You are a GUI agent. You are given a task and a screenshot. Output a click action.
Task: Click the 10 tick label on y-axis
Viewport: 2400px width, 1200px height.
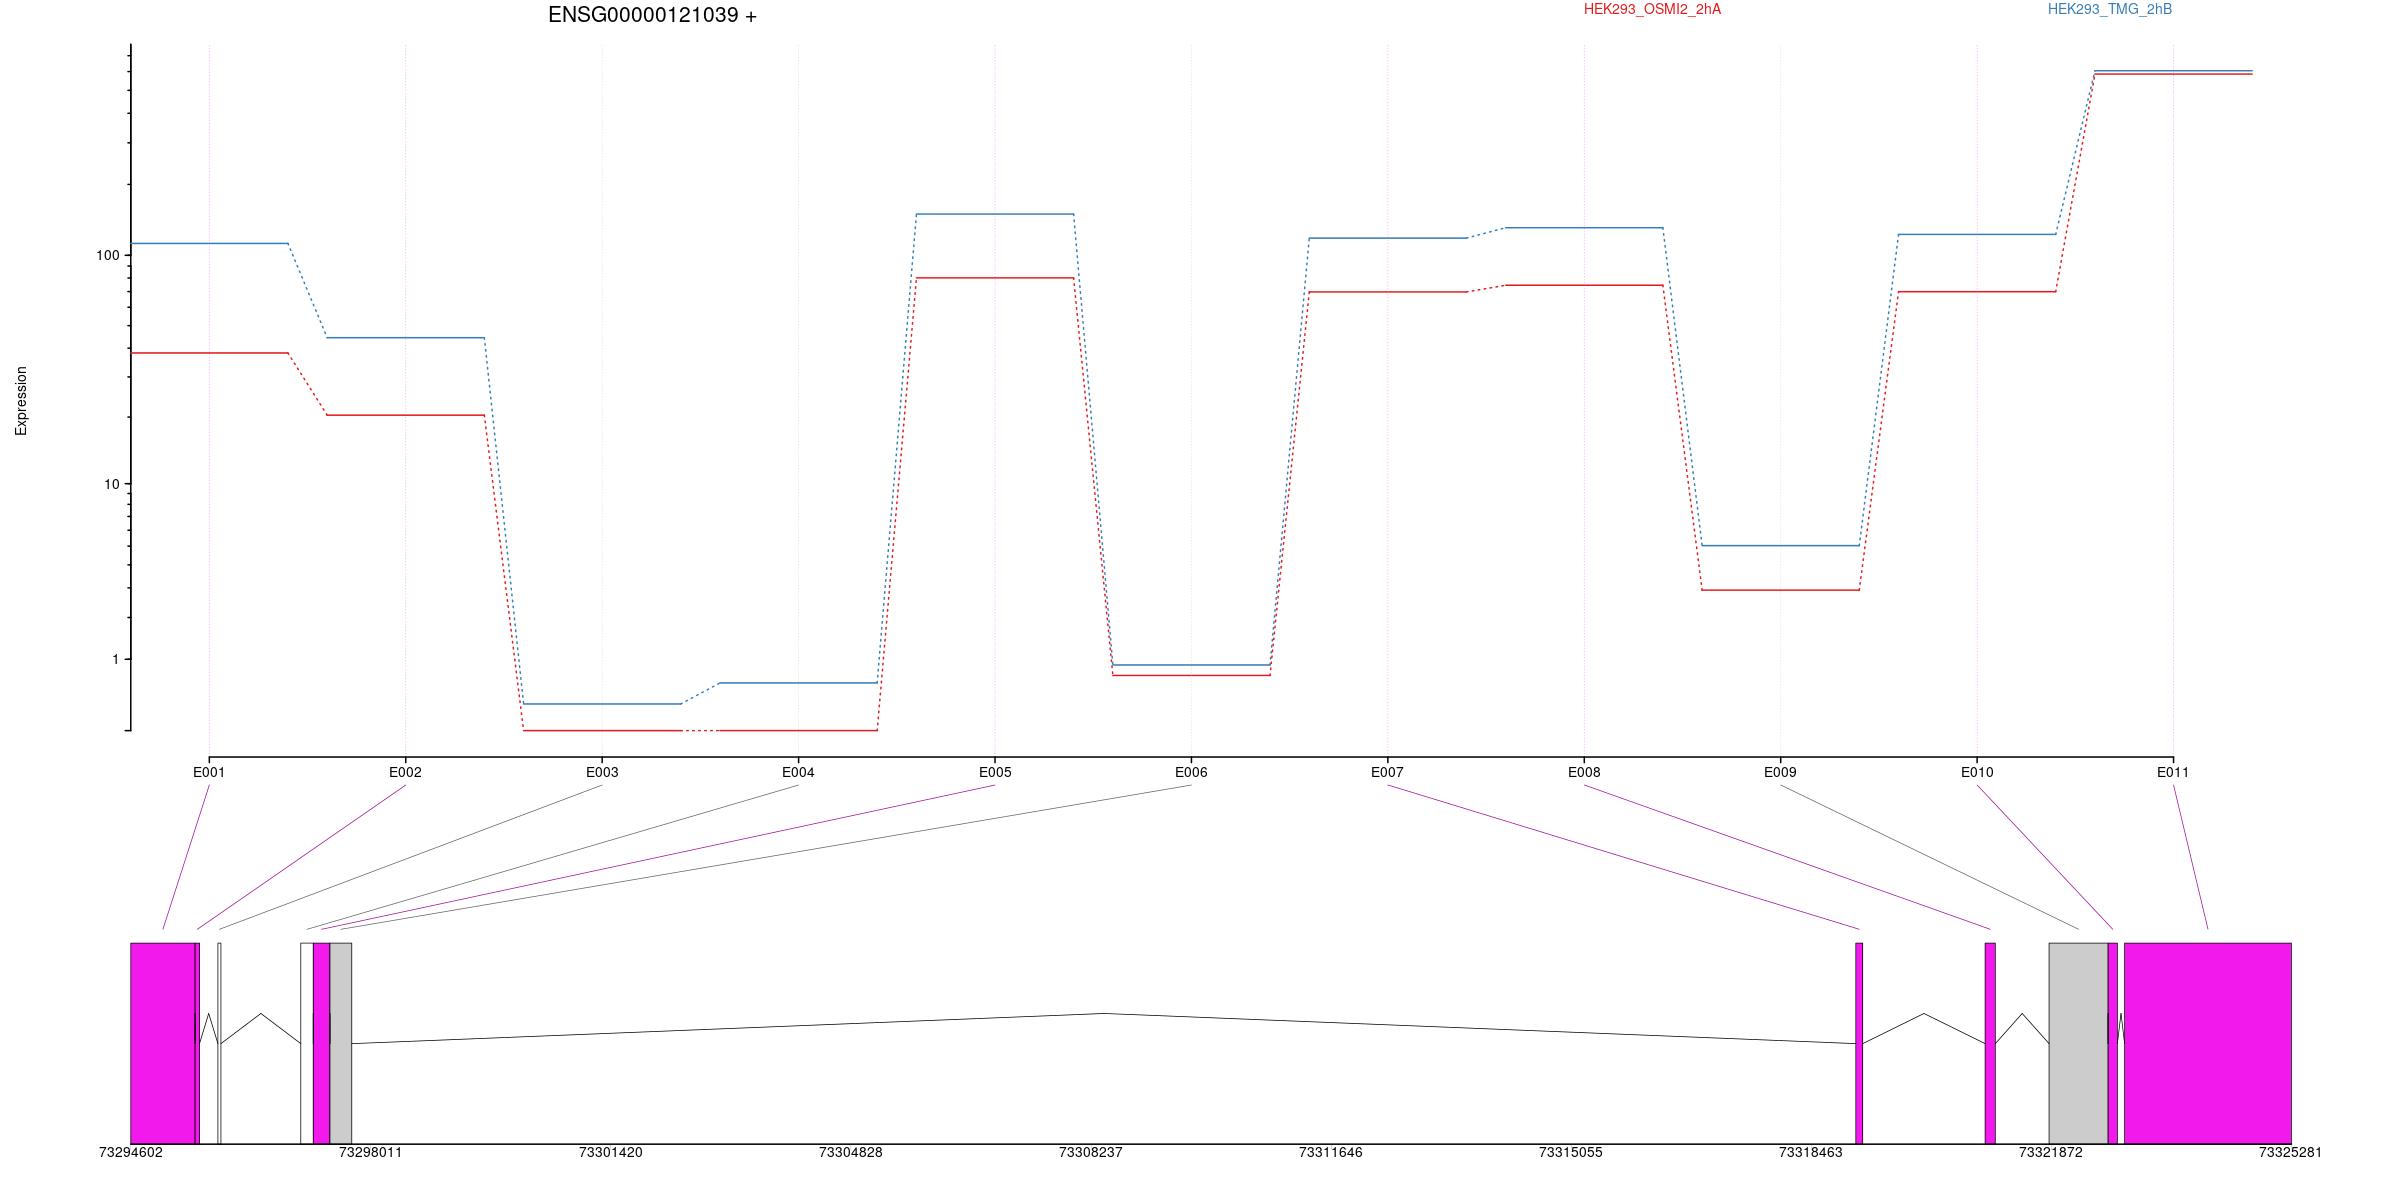[111, 484]
